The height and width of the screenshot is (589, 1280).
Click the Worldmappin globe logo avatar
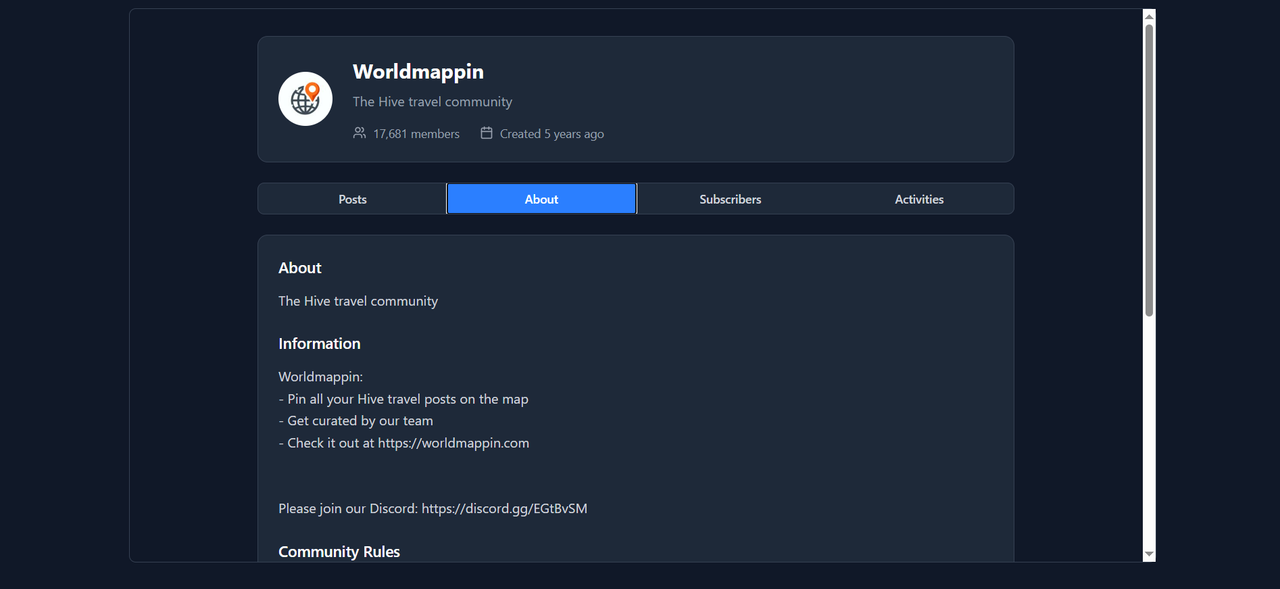[x=305, y=99]
